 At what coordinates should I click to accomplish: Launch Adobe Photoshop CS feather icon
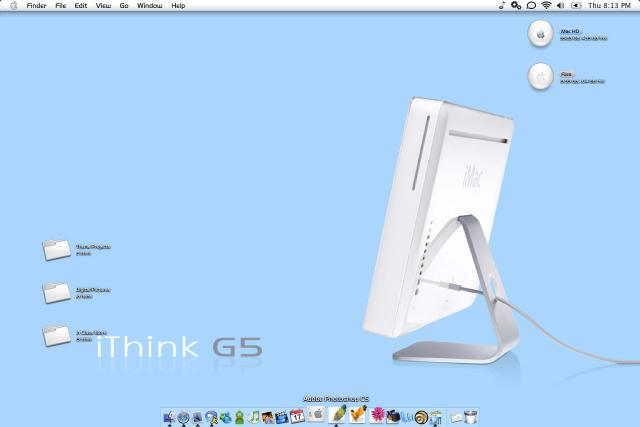coord(338,414)
